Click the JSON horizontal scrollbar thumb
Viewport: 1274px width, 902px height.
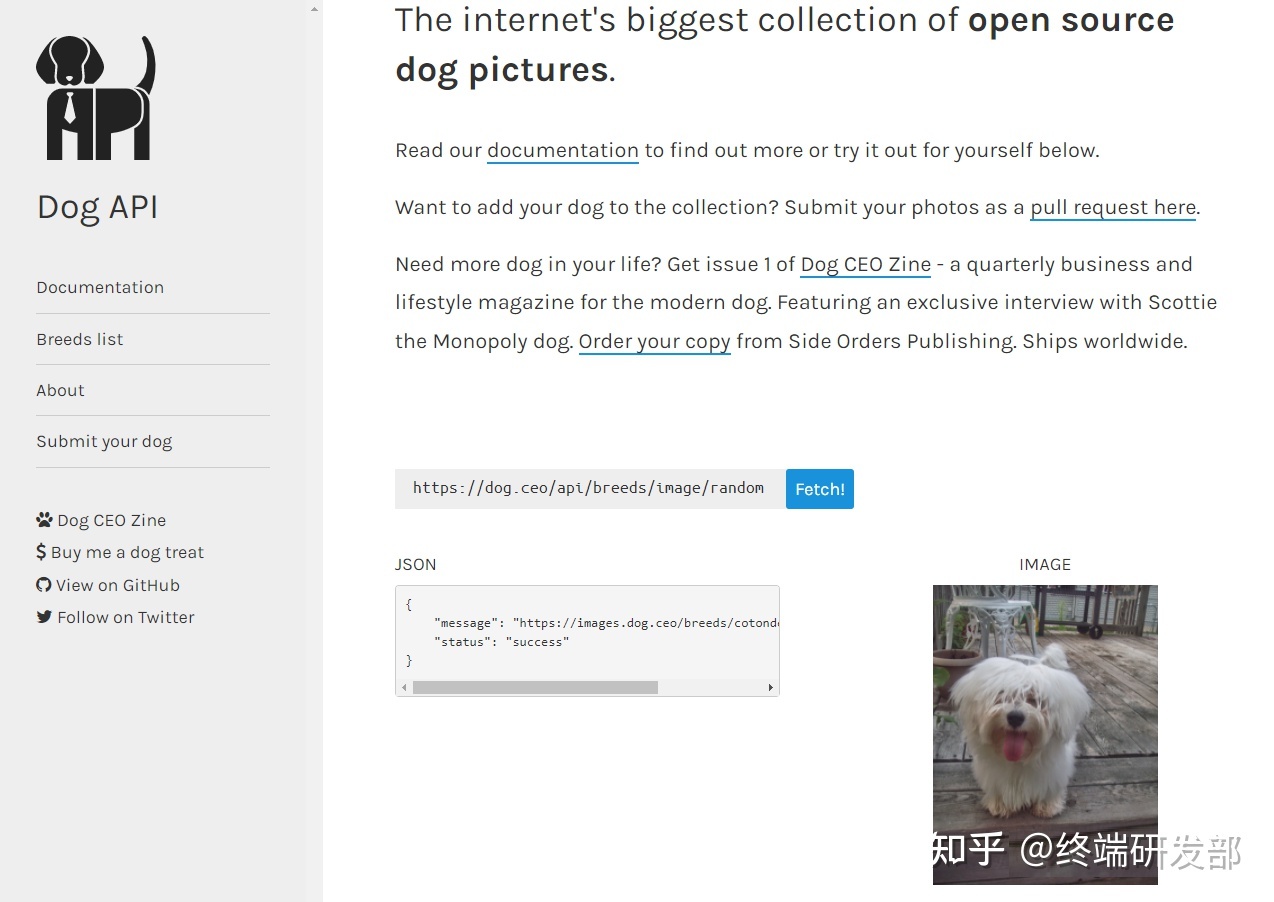tap(535, 687)
